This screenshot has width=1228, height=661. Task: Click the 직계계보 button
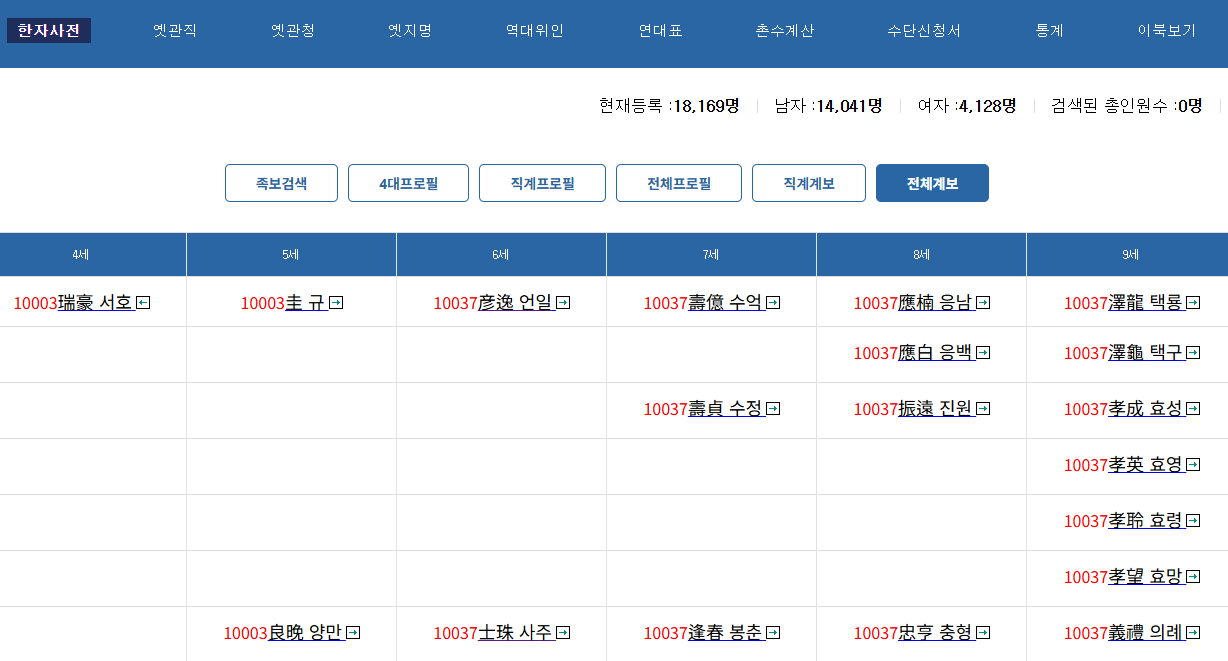[x=809, y=183]
